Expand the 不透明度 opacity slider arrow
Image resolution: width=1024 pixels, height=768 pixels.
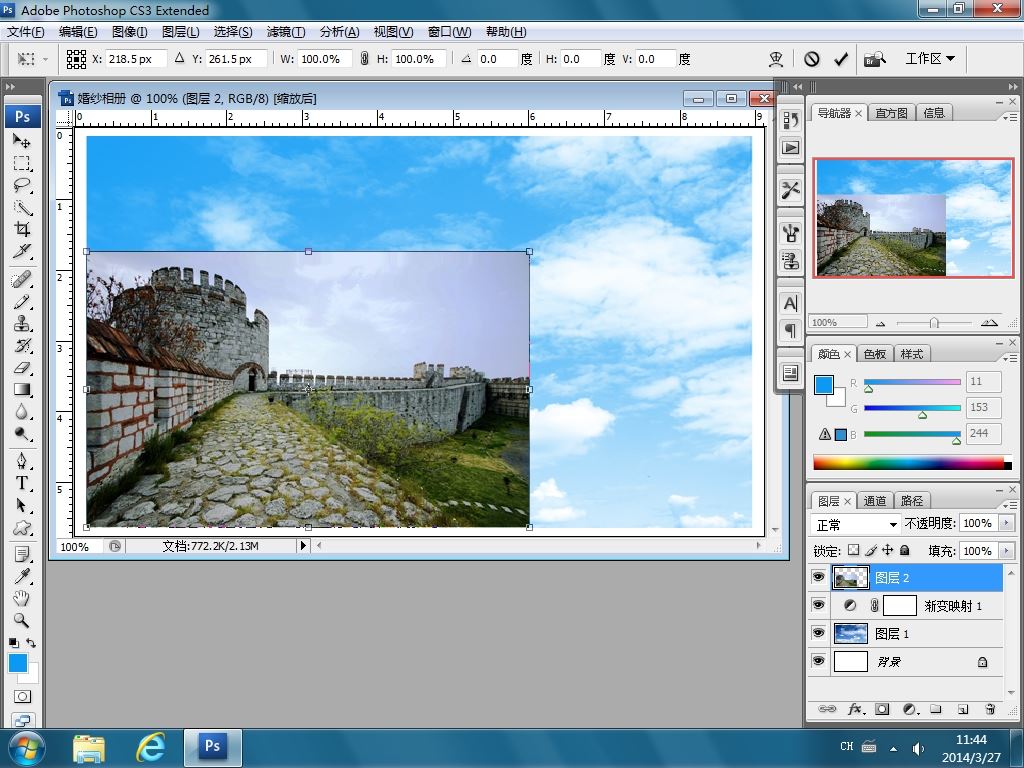pos(1006,523)
